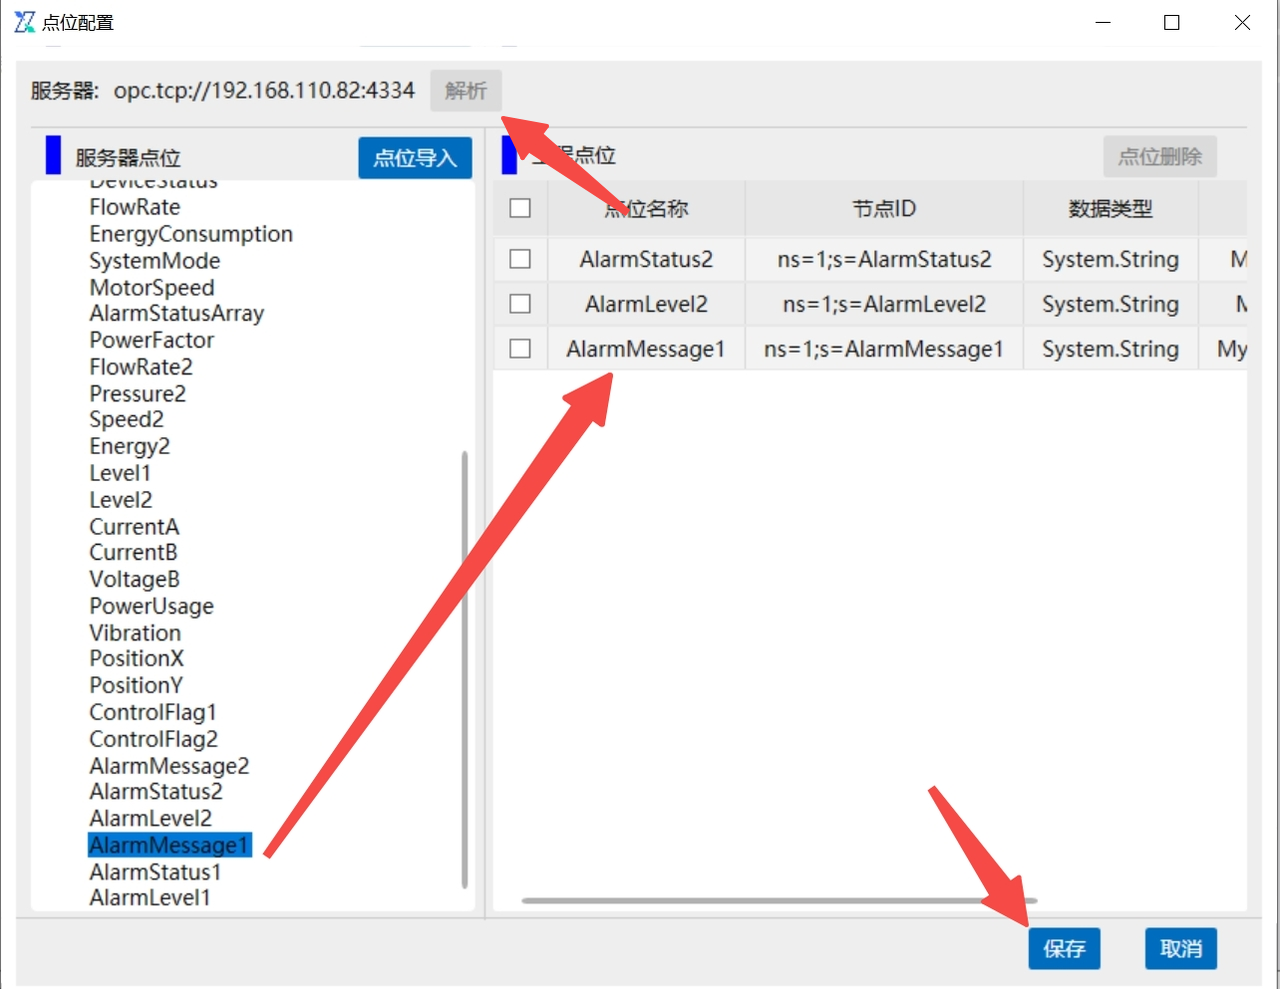This screenshot has width=1280, height=989.
Task: Click the 点位删除 delete button
Action: pyautogui.click(x=1160, y=157)
